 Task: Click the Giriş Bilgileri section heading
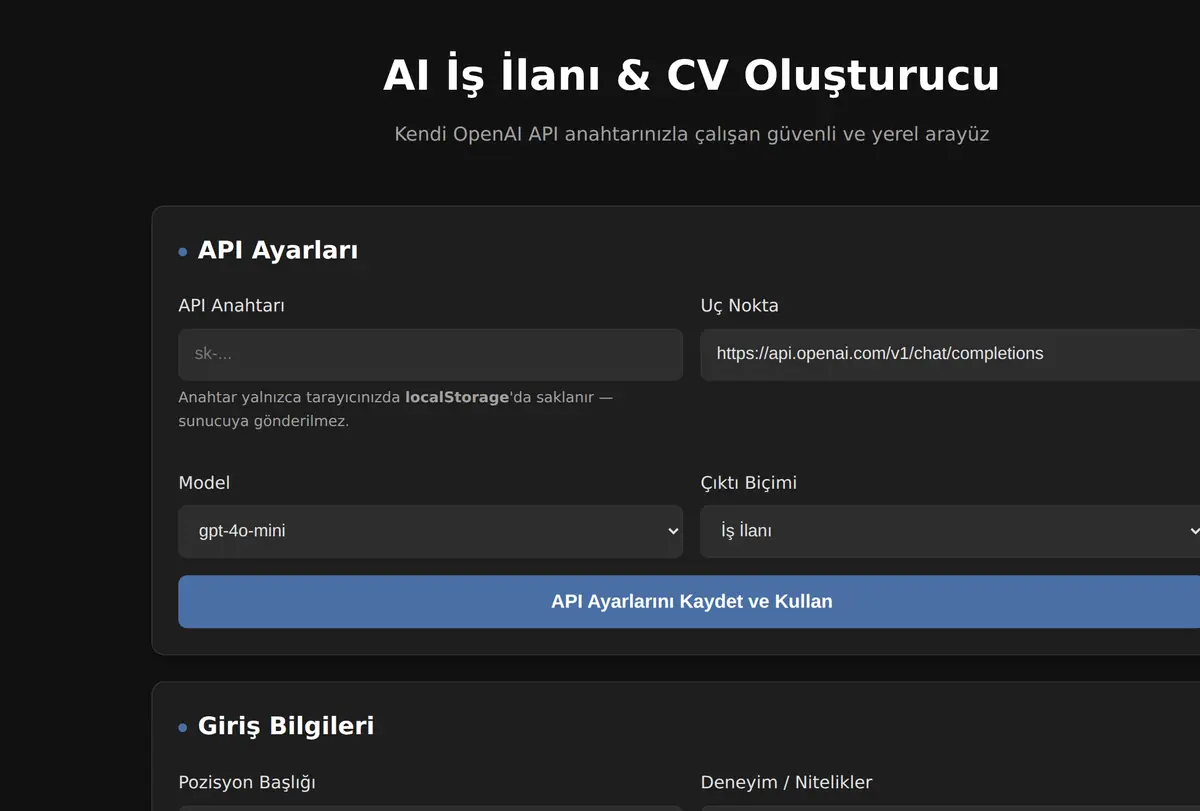(x=286, y=726)
